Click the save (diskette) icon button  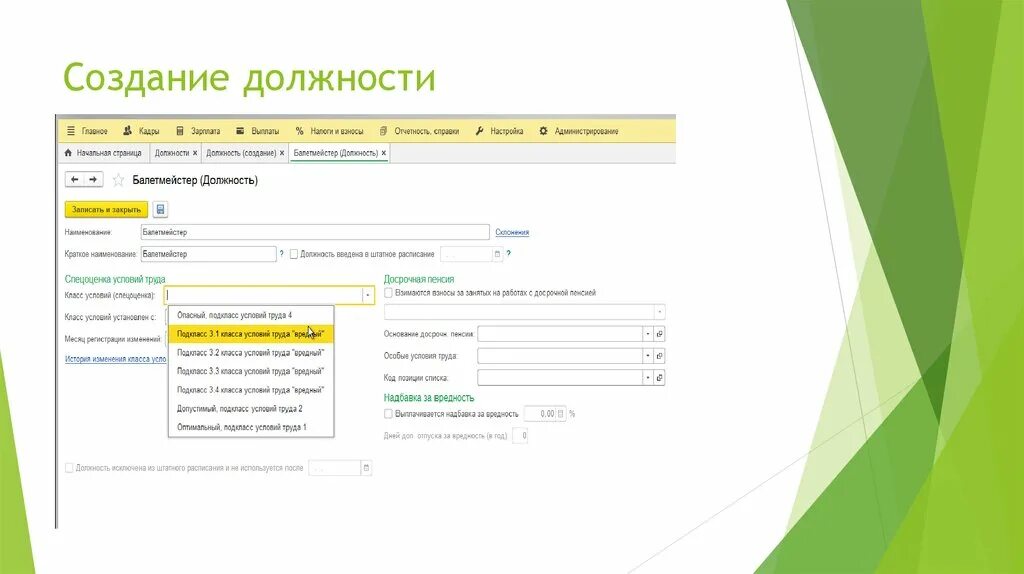[x=160, y=210]
